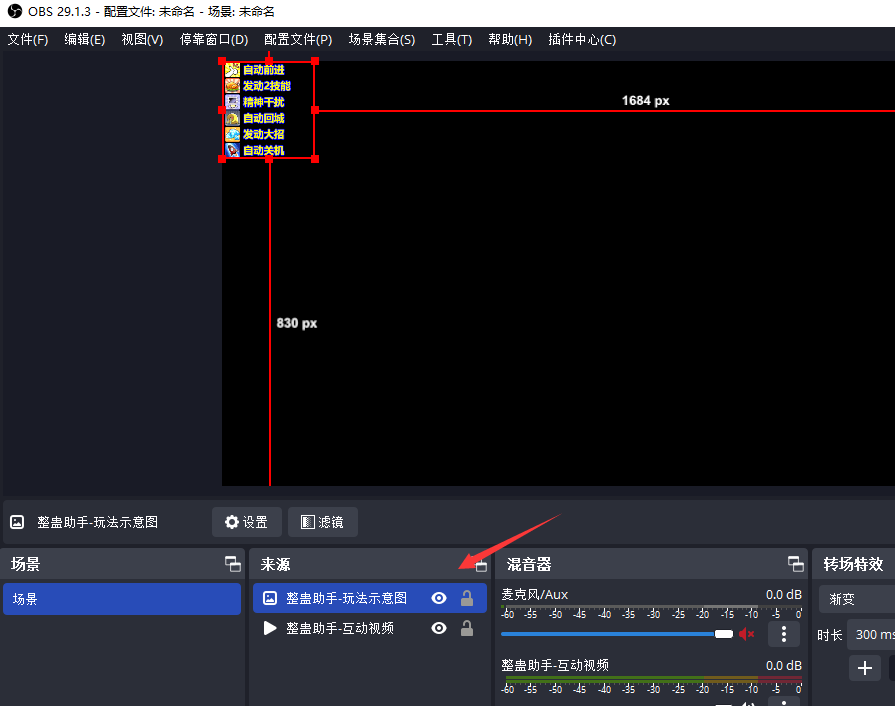Click the OBS logo in title bar

14,11
